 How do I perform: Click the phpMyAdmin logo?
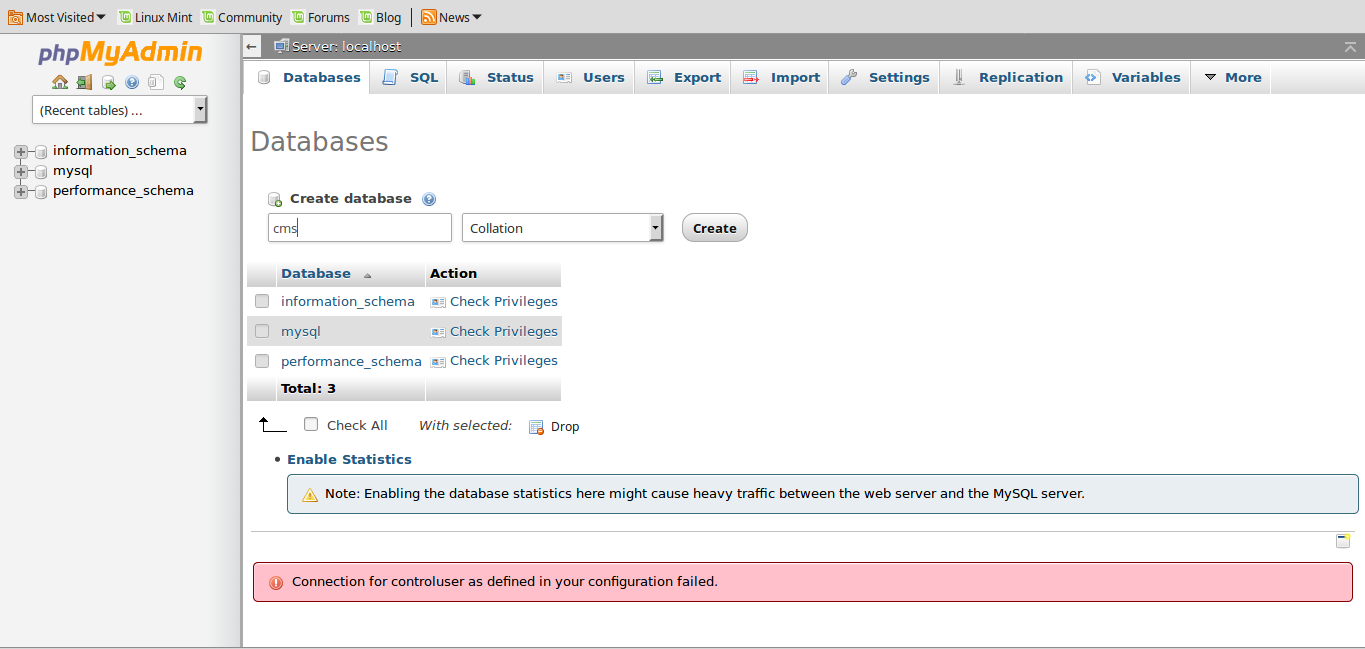click(x=120, y=52)
